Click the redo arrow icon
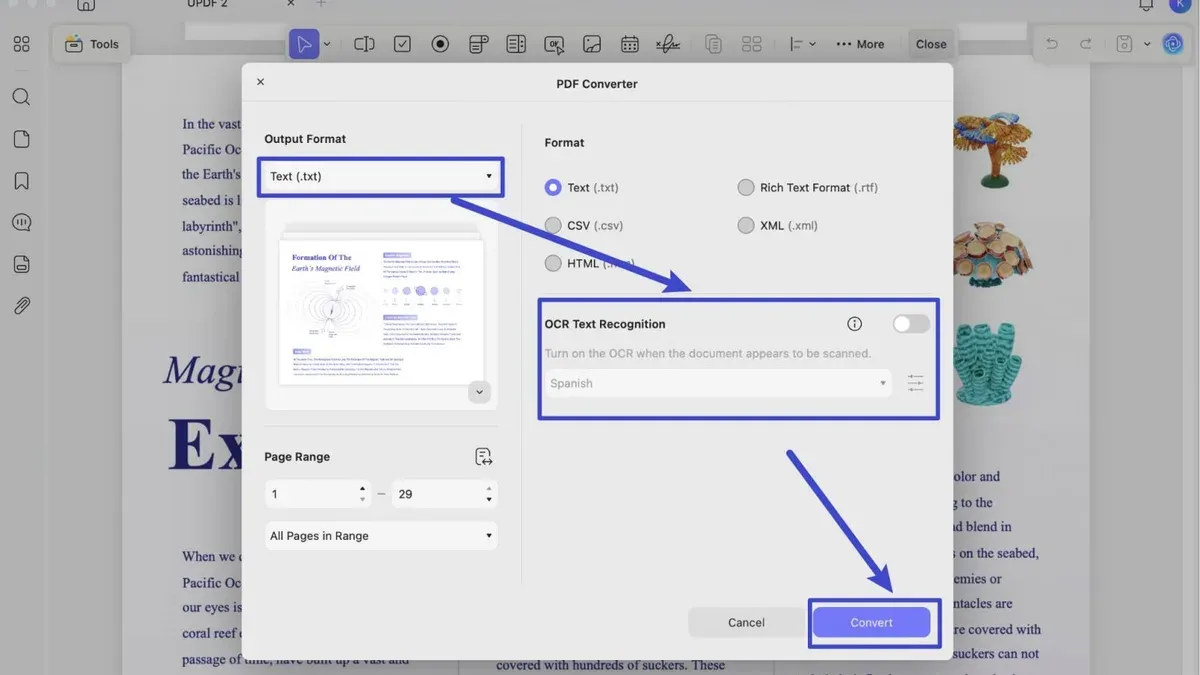Image resolution: width=1200 pixels, height=675 pixels. (x=1085, y=44)
